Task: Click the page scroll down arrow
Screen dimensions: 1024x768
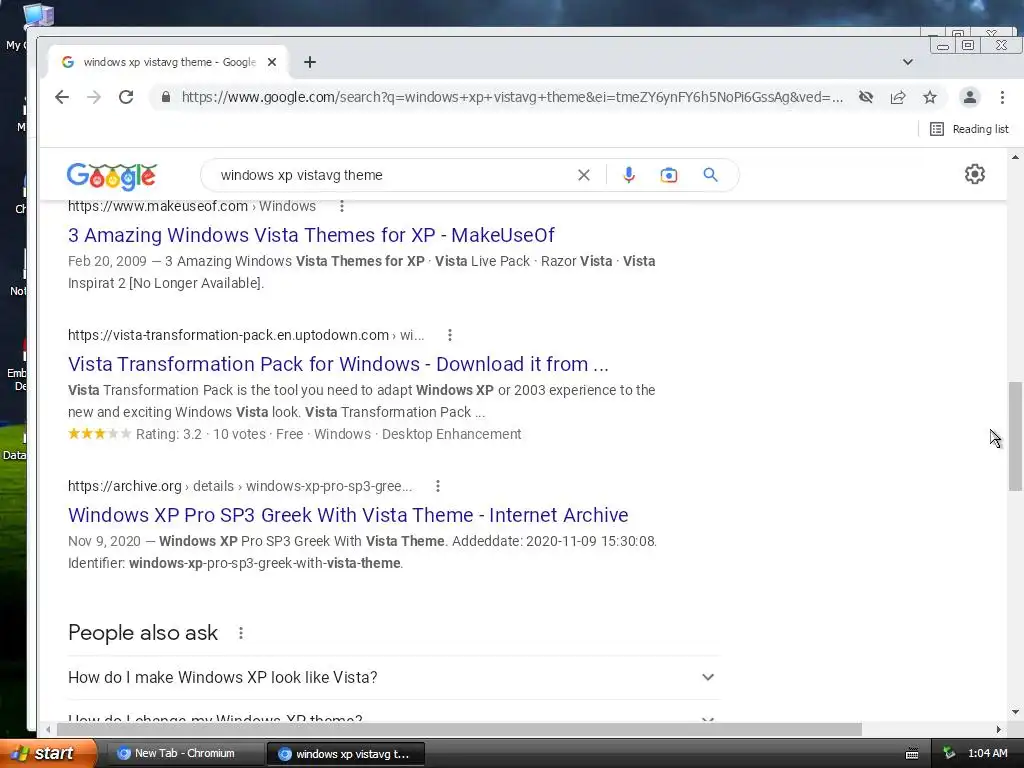Action: [x=1015, y=712]
